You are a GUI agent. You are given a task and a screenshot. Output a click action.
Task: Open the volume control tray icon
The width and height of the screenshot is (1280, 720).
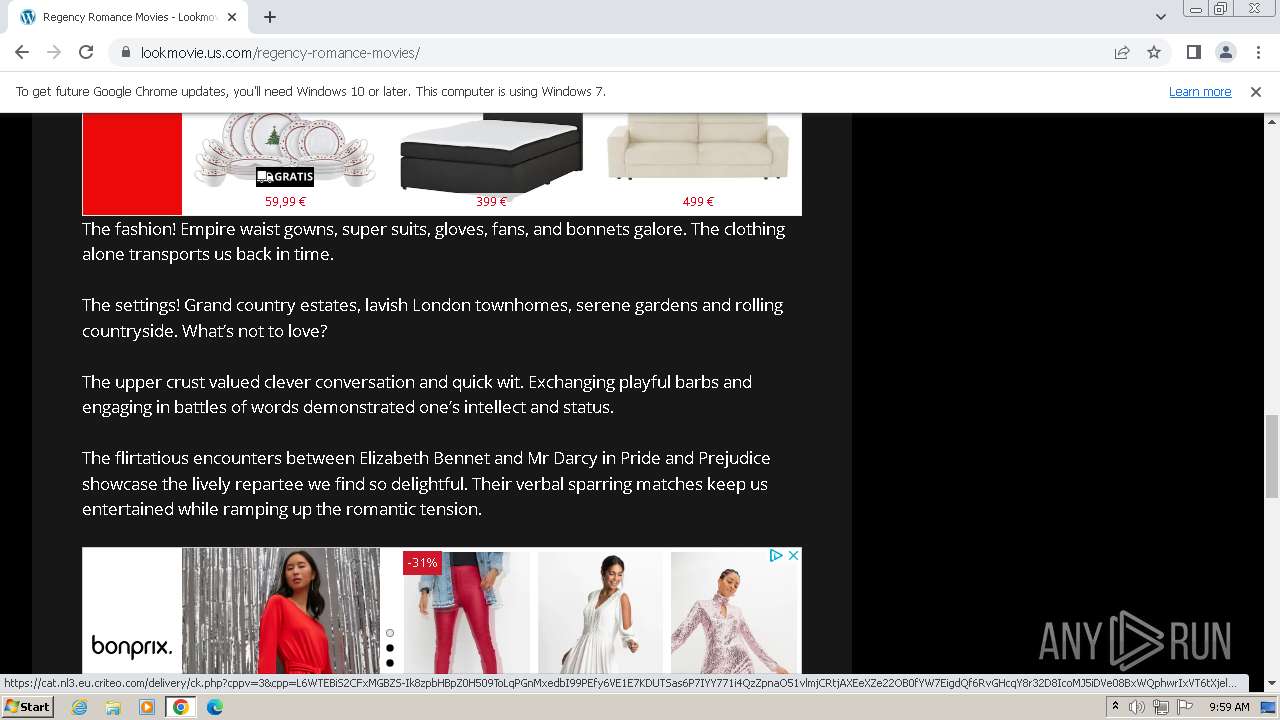[x=1137, y=707]
